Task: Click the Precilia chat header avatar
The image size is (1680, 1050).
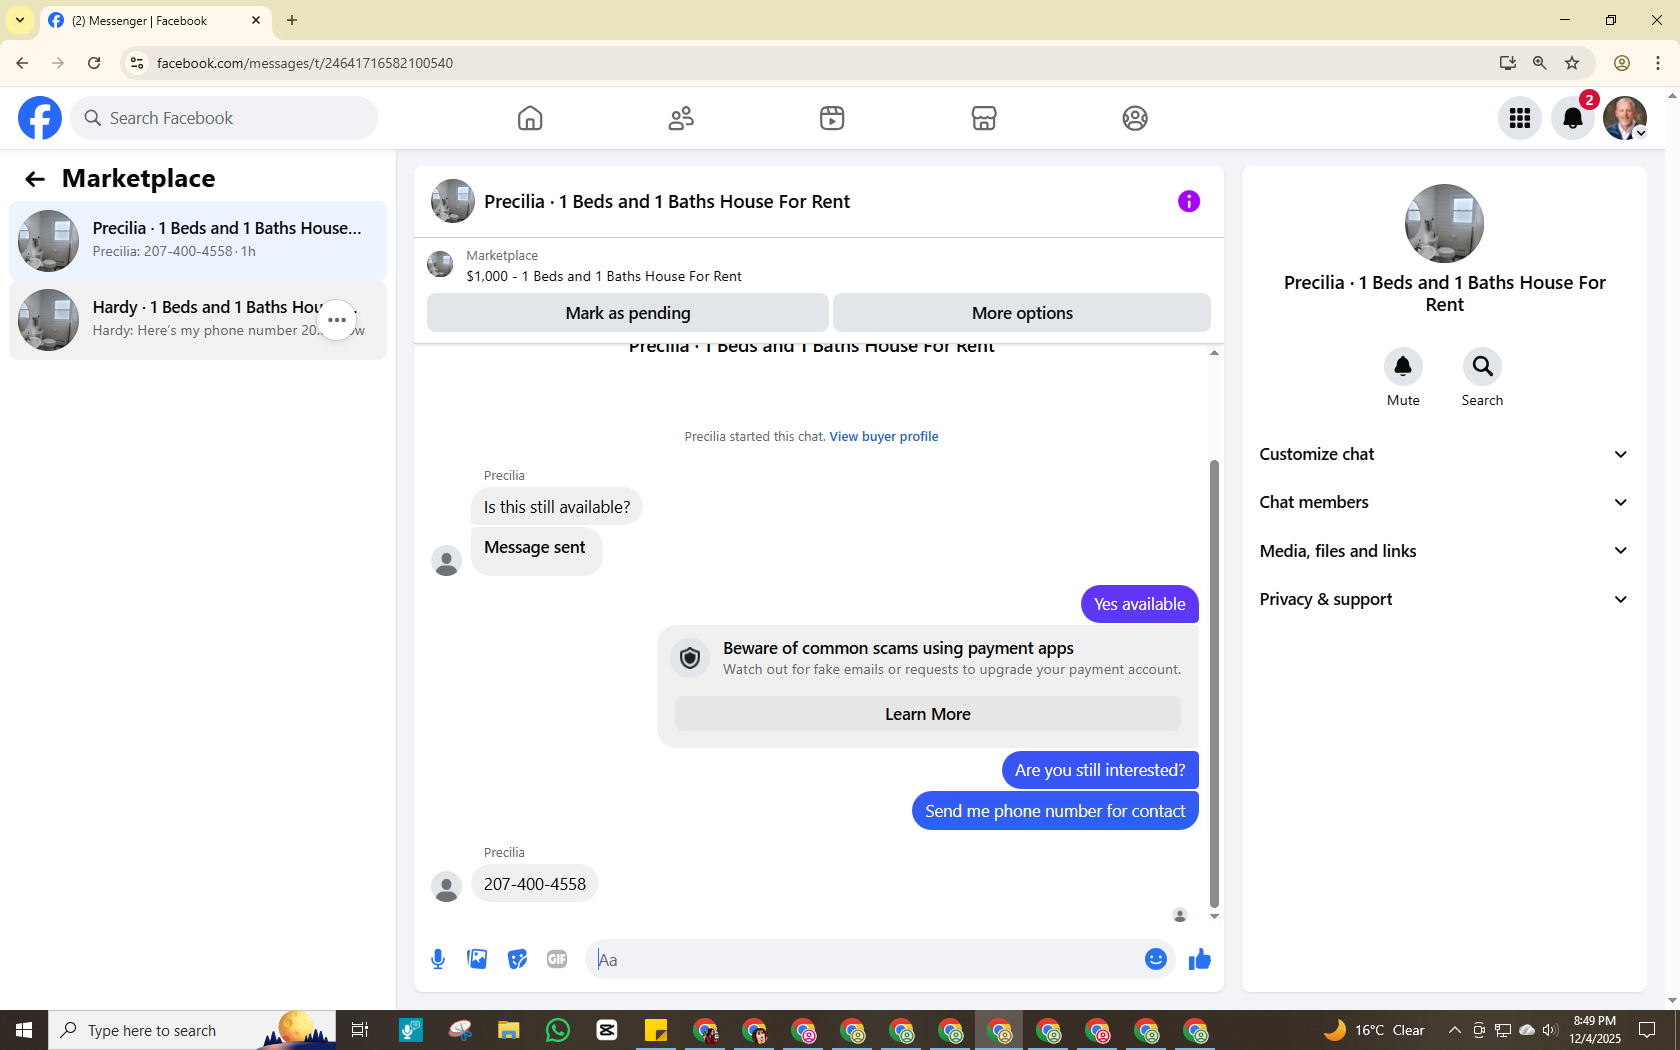Action: coord(453,201)
